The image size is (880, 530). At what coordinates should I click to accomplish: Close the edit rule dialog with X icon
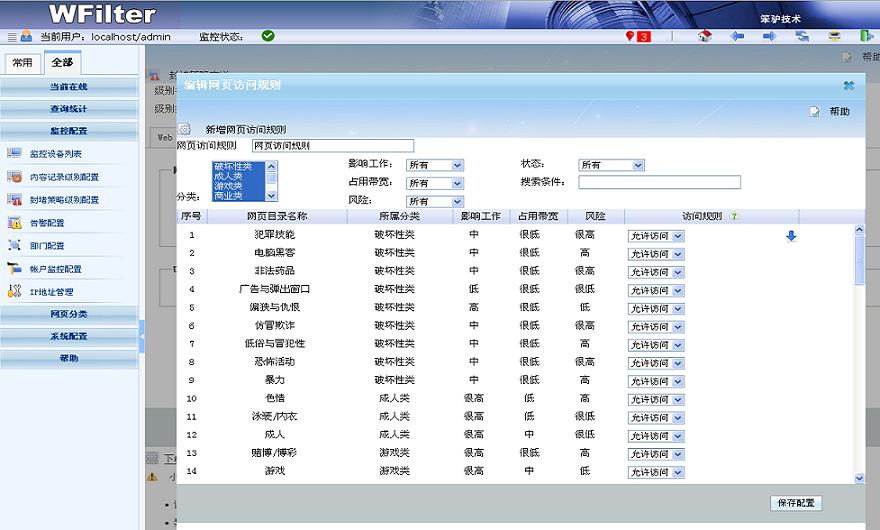[848, 86]
